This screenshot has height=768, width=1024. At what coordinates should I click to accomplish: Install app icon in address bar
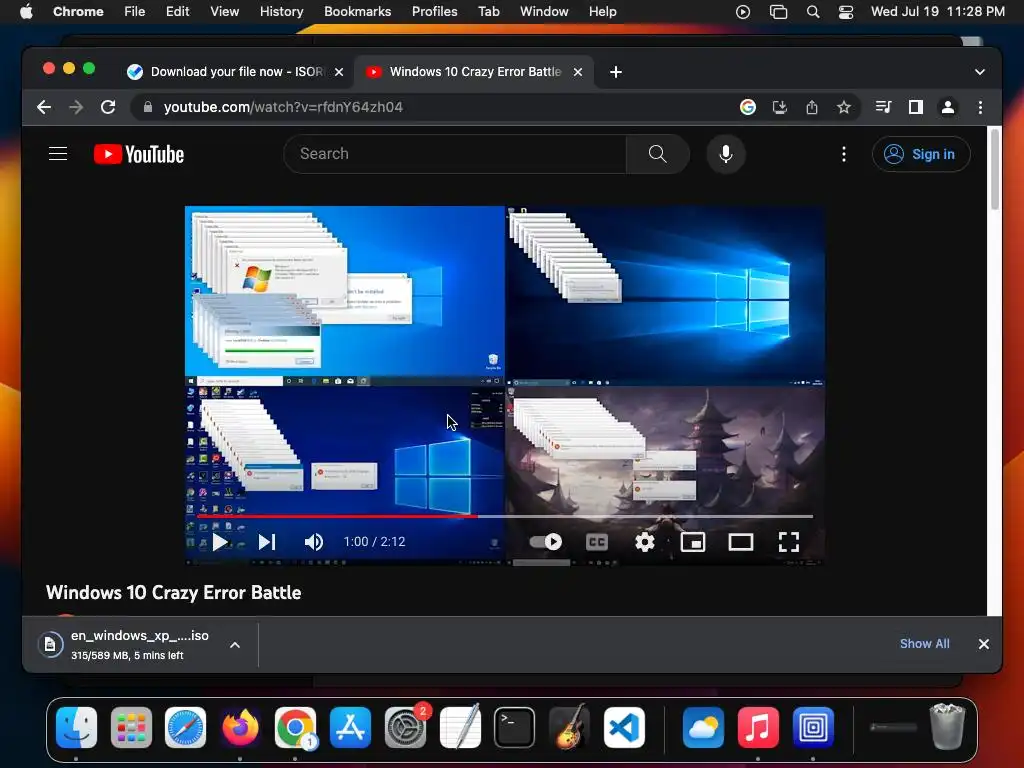(x=780, y=107)
